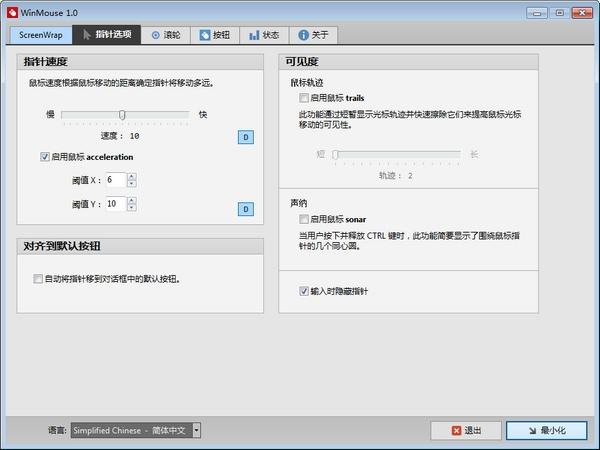Select the 指针选项 pointer options tab
This screenshot has height=450, width=600.
tap(107, 35)
